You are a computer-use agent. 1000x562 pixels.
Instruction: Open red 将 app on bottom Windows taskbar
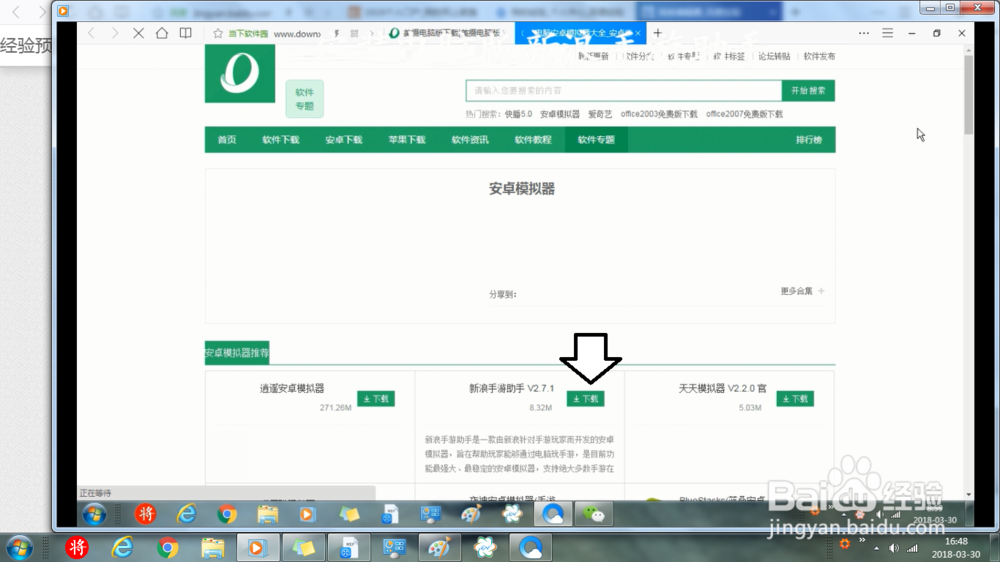click(77, 548)
